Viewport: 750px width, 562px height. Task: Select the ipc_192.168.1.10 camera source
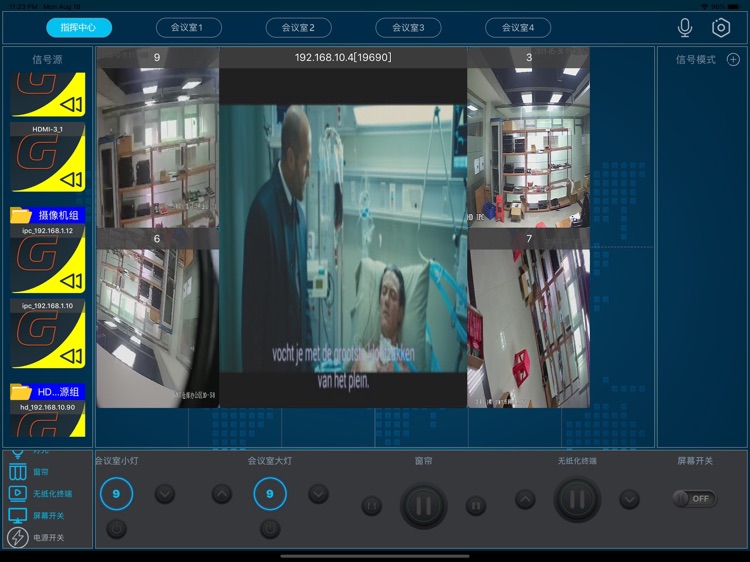47,334
